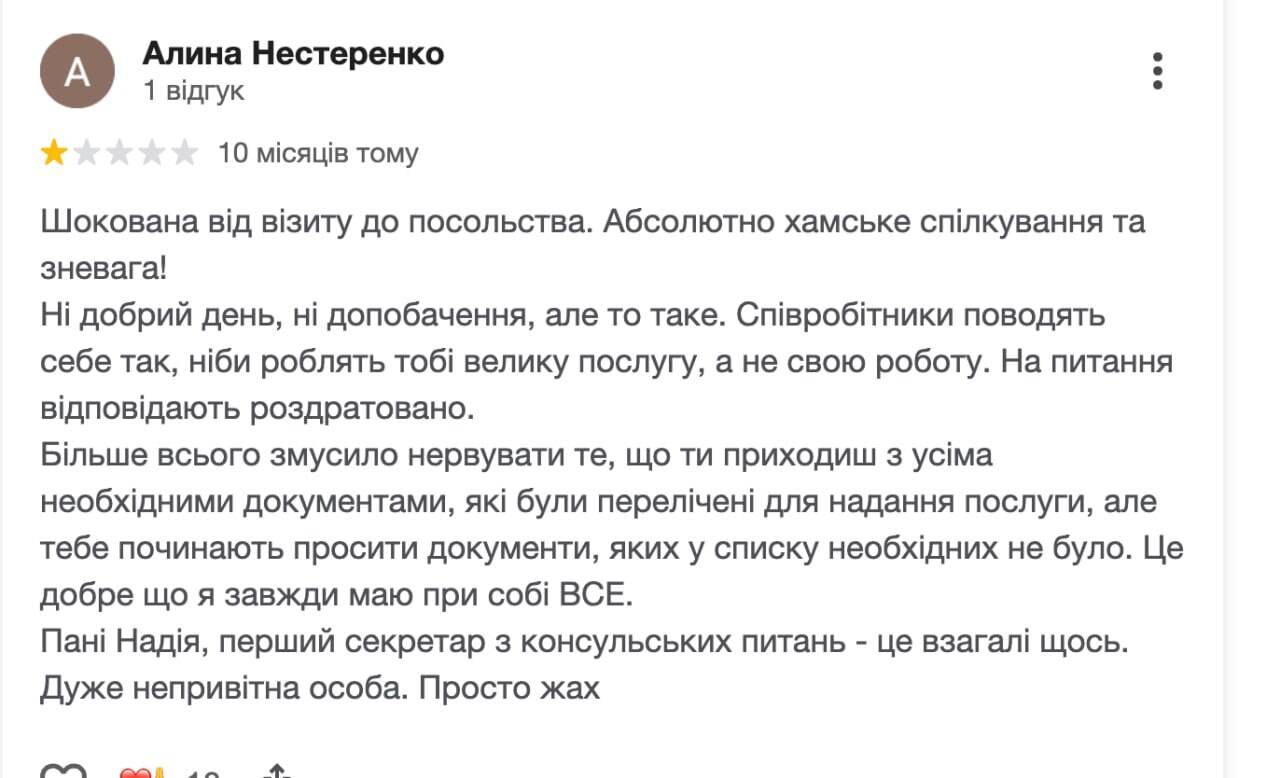Click the second grey rating star

click(87, 153)
